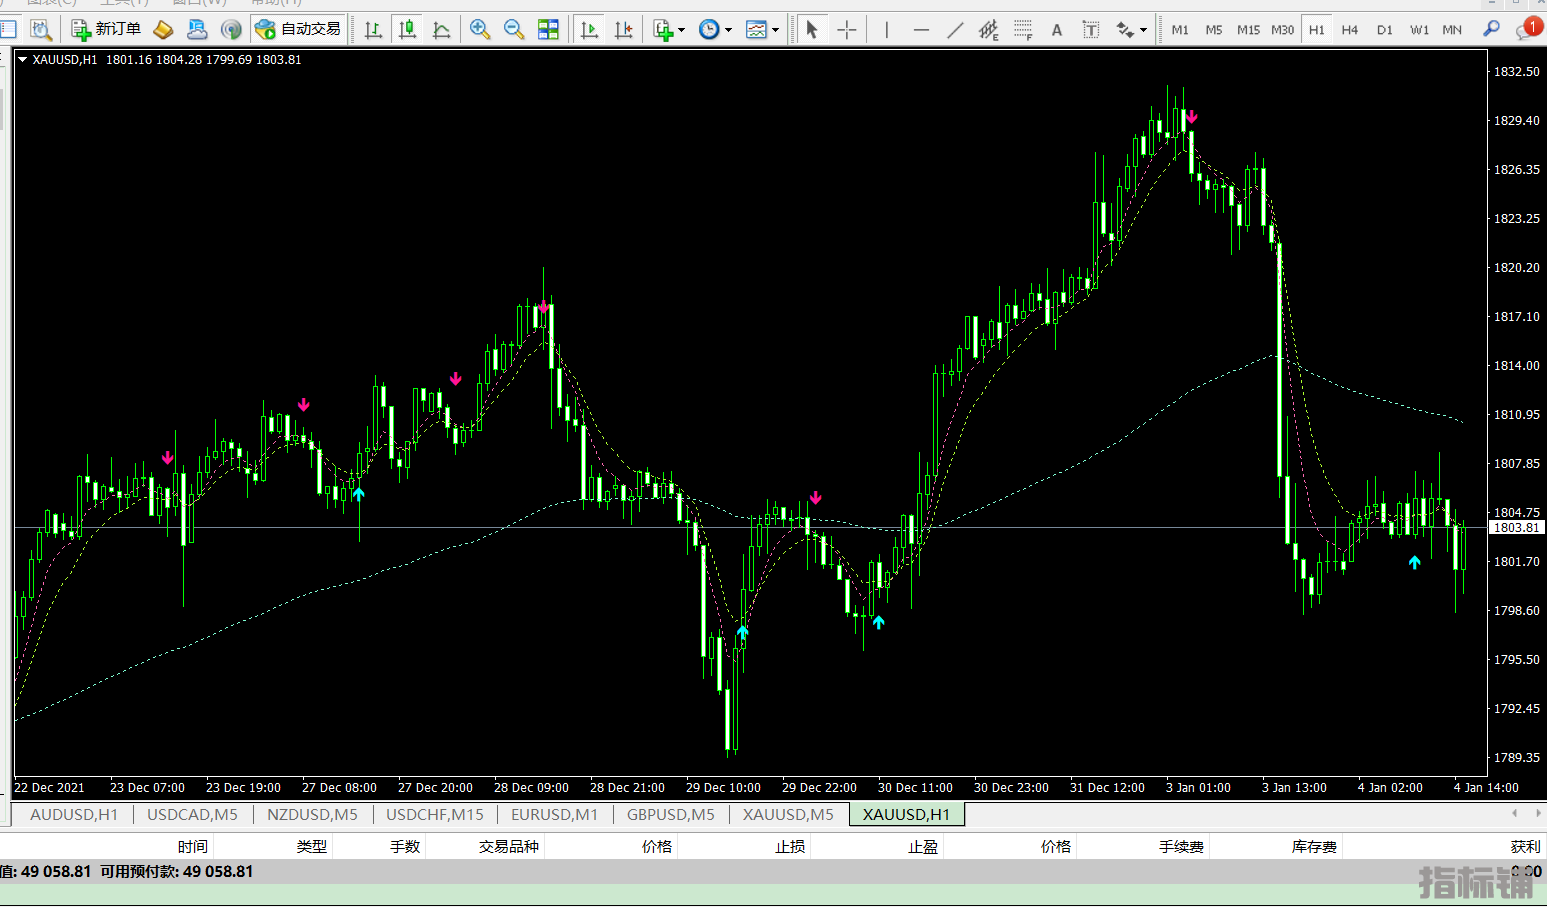
Task: Open the MetaEditor book icon
Action: (x=163, y=29)
